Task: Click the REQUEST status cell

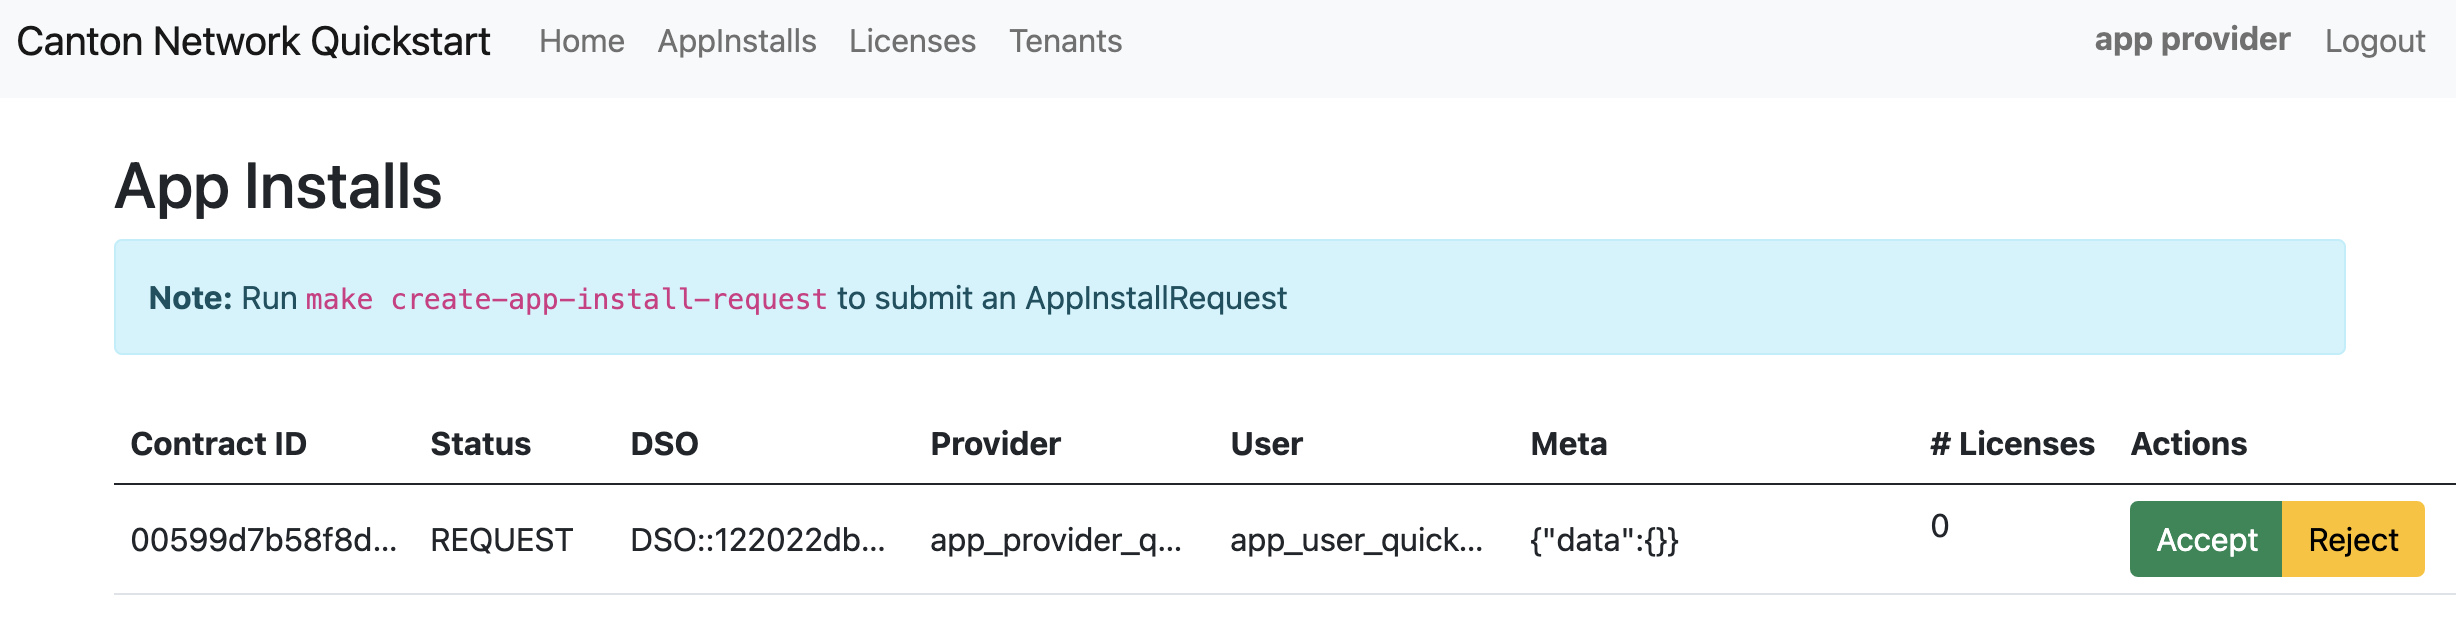Action: [x=501, y=540]
